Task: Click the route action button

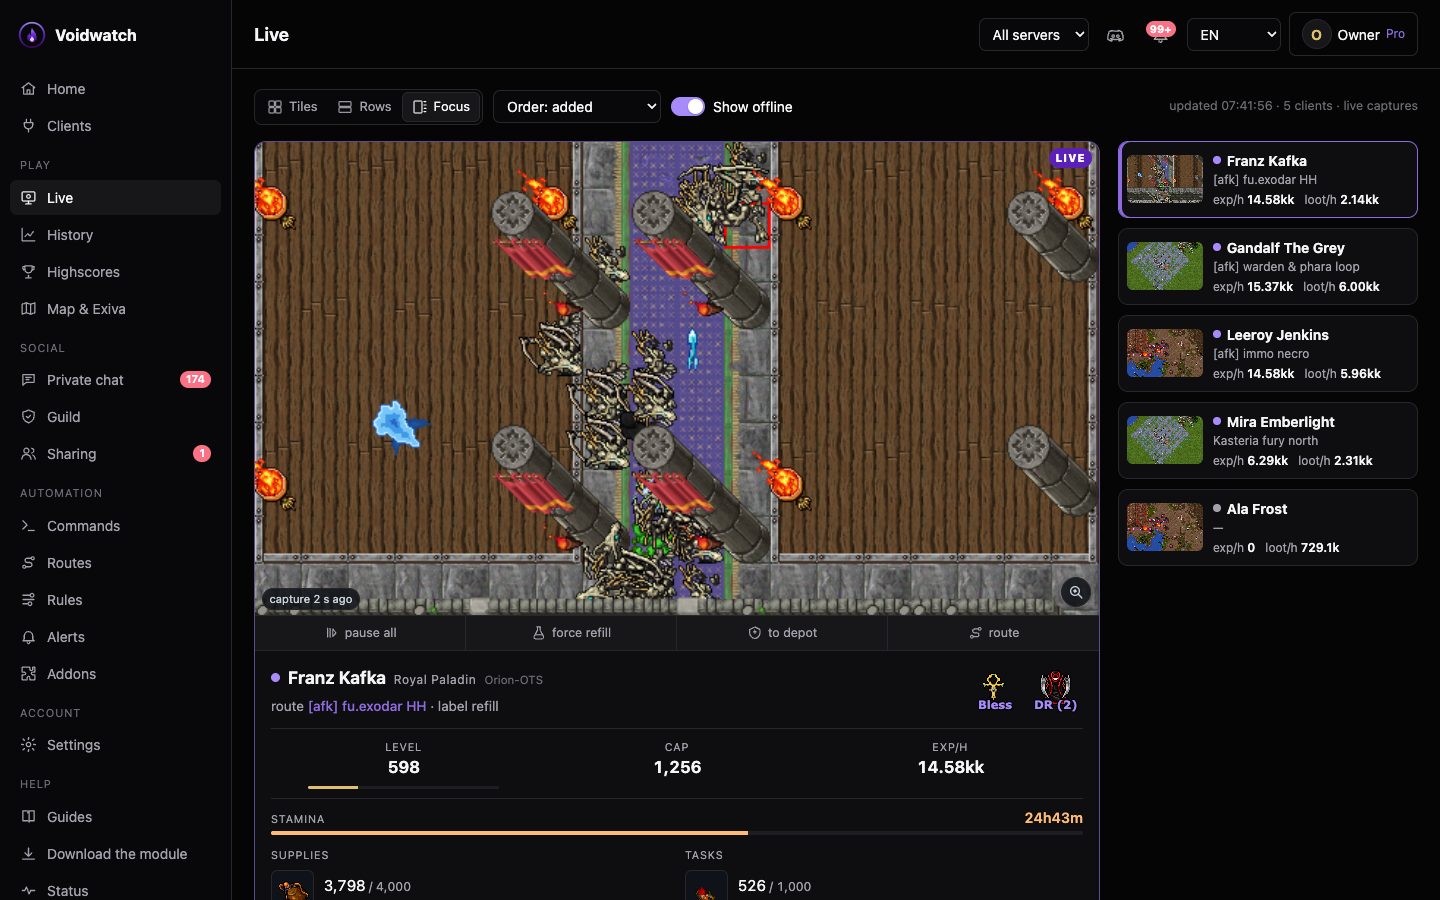Action: [x=993, y=633]
